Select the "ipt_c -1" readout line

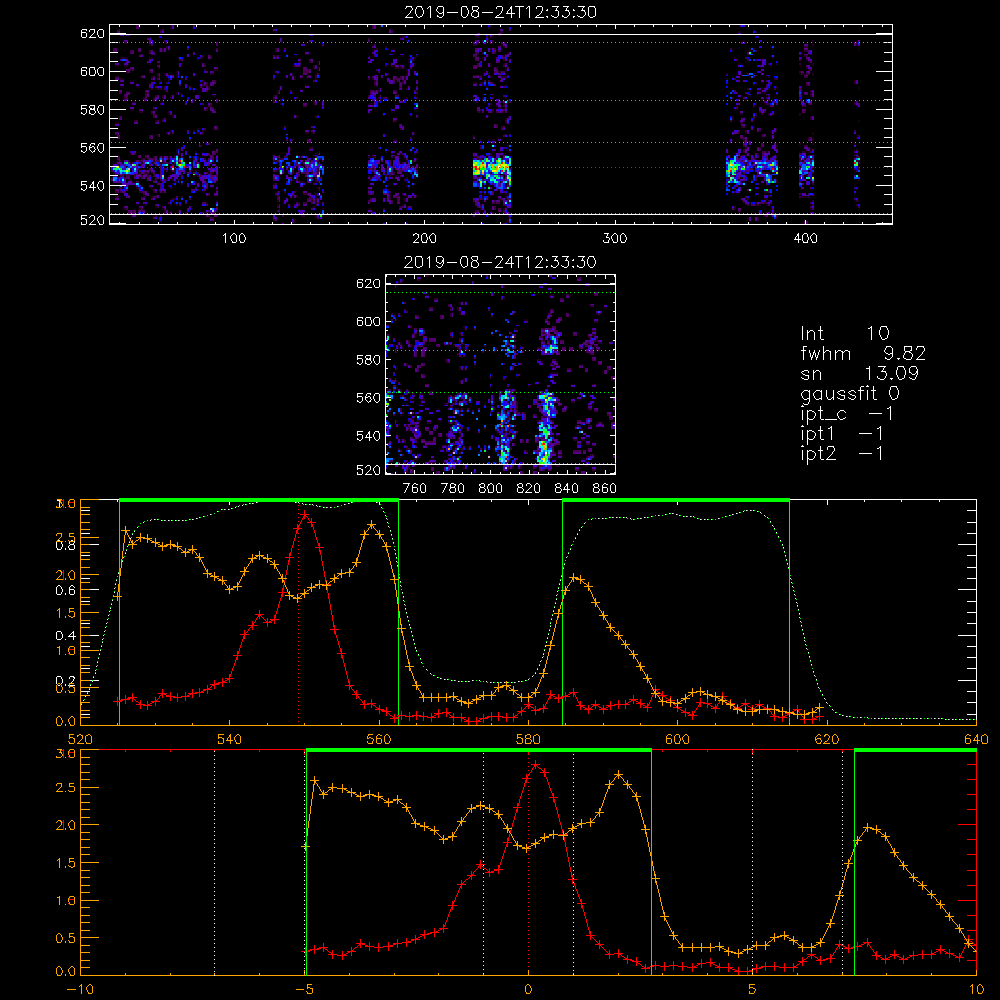[847, 414]
